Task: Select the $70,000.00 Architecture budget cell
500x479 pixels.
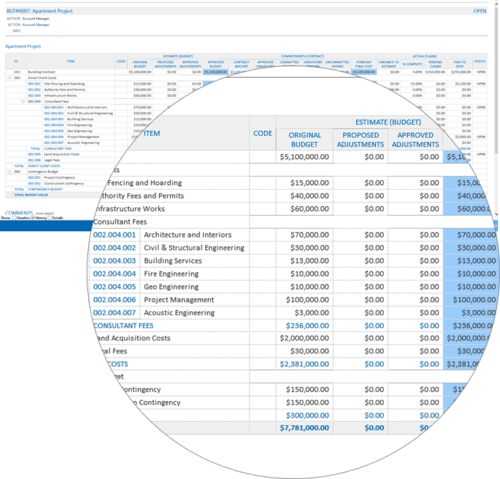Action: [x=310, y=235]
